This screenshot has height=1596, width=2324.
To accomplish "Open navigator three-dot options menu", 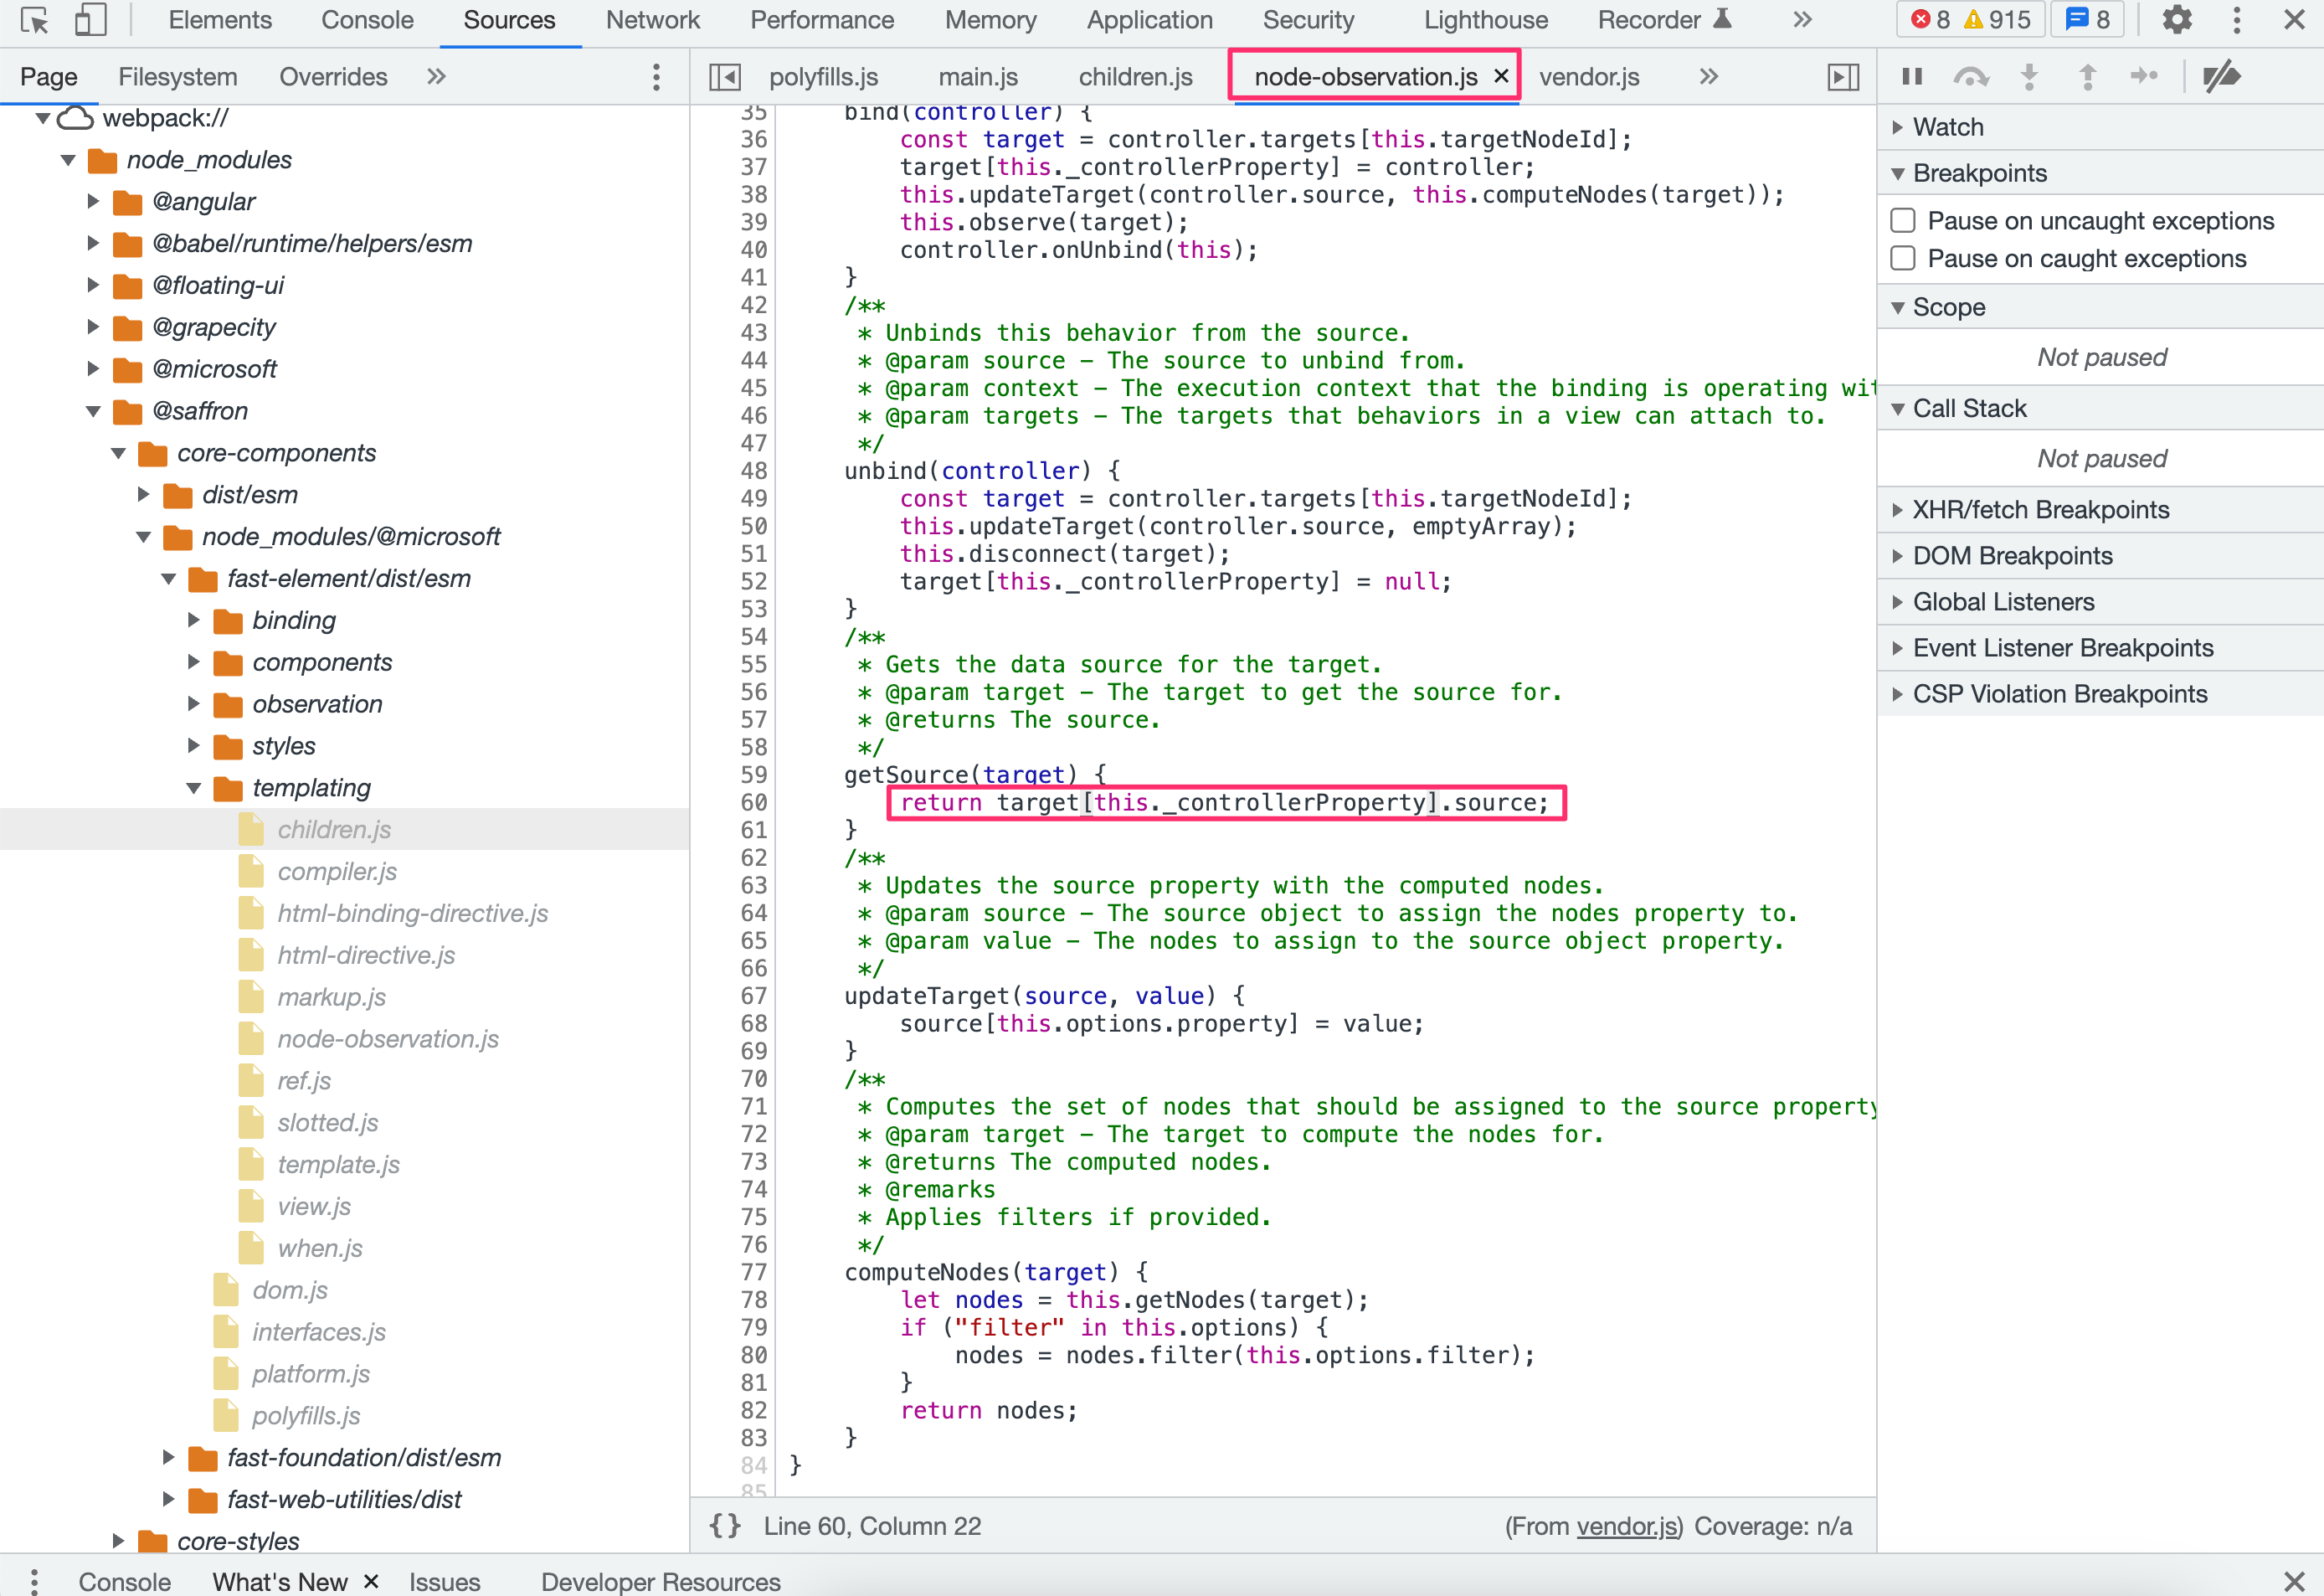I will click(656, 77).
